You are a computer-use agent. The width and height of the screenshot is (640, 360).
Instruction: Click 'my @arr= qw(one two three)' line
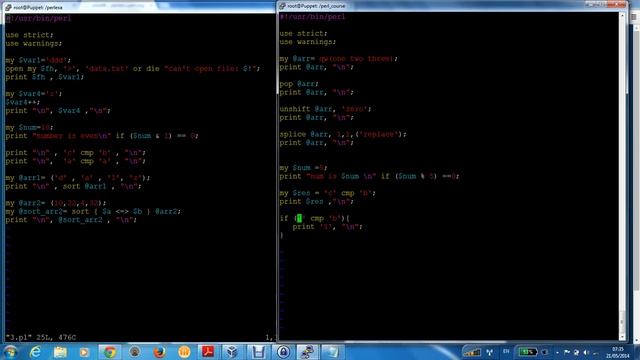click(x=338, y=59)
